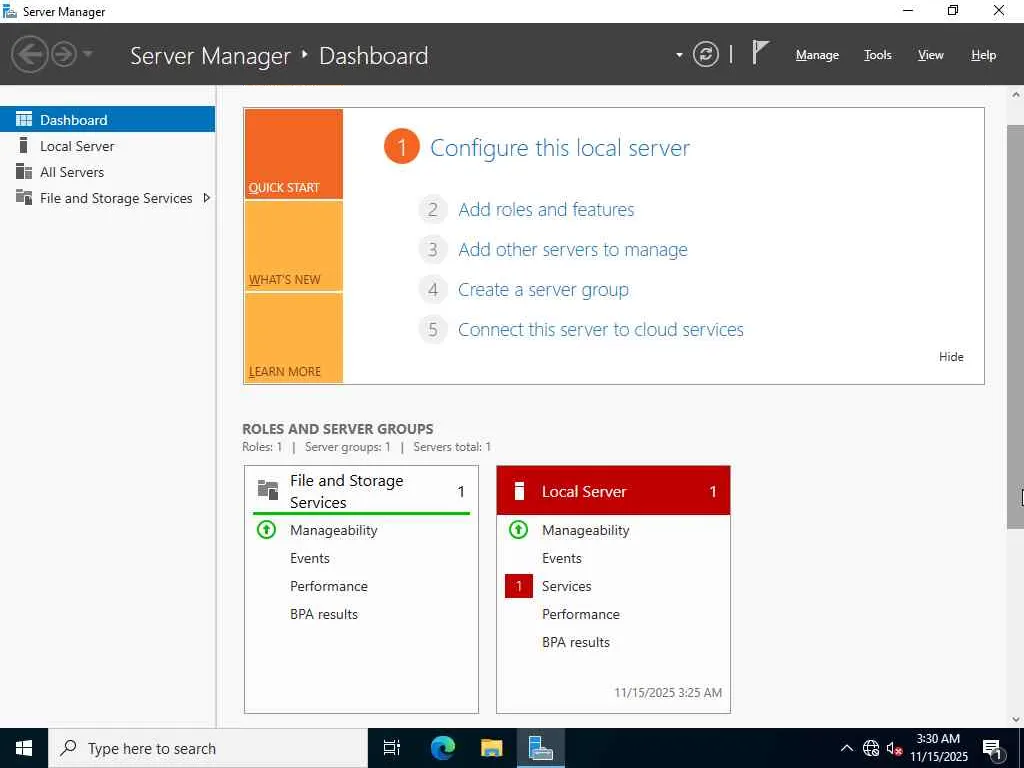The image size is (1024, 768).
Task: Open BPA results in Local Server tile
Action: (x=576, y=643)
